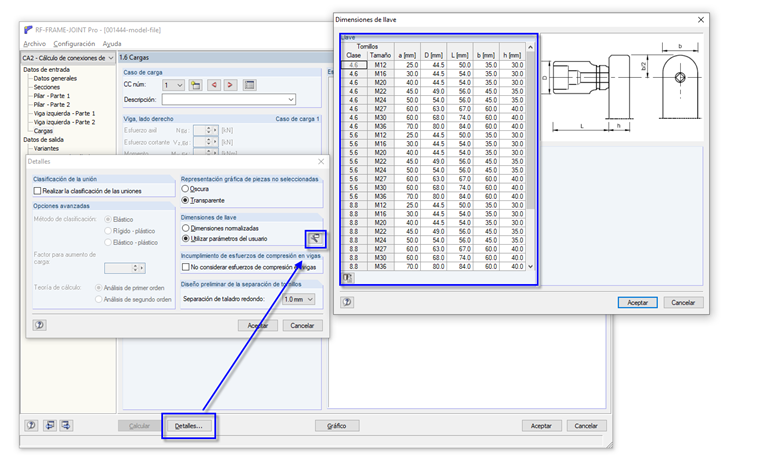This screenshot has height=456, width=760.
Task: Click Aceptar in main window footer
Action: point(541,426)
